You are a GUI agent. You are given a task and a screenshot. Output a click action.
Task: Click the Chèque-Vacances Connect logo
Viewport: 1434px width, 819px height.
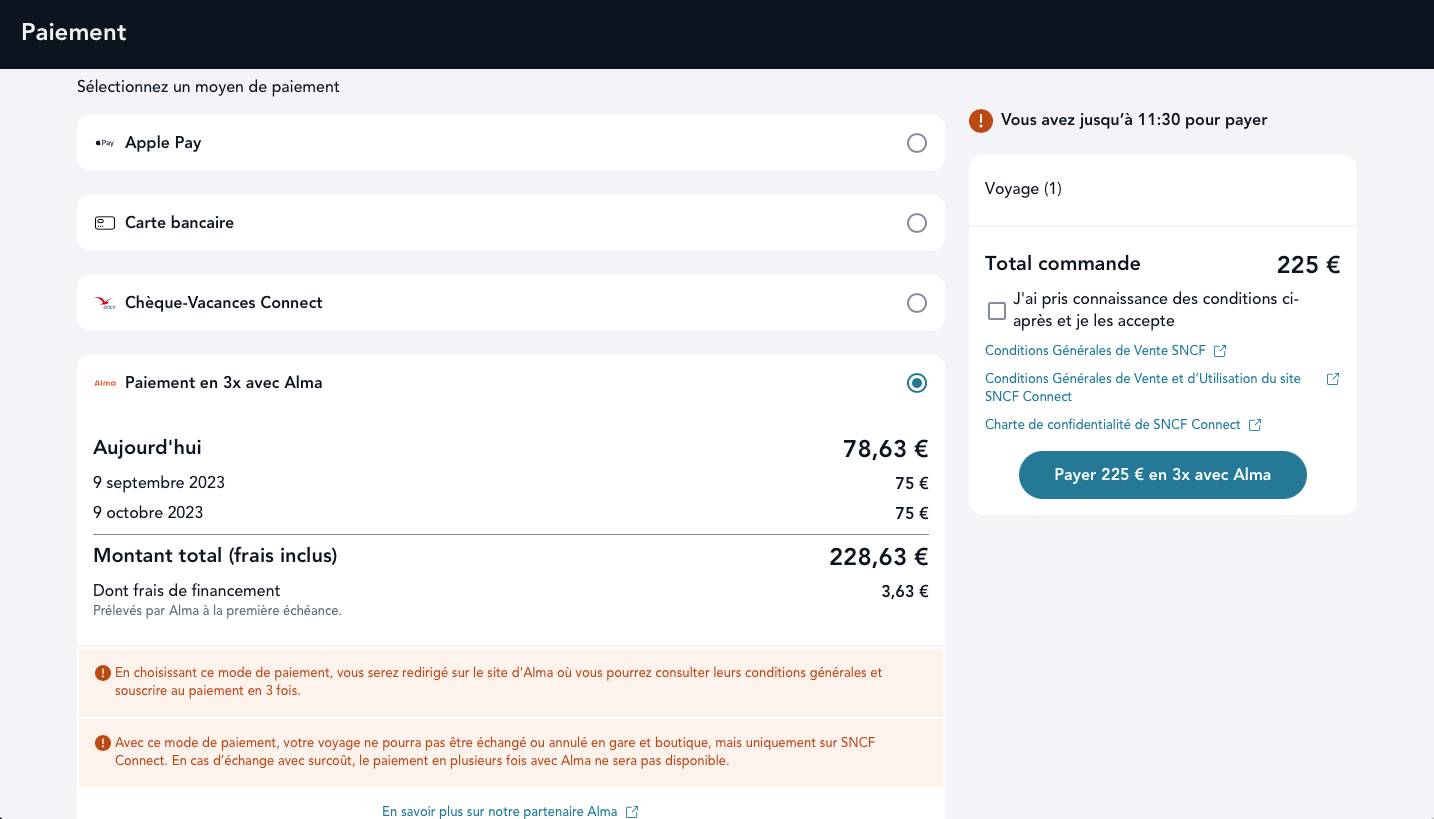[105, 303]
